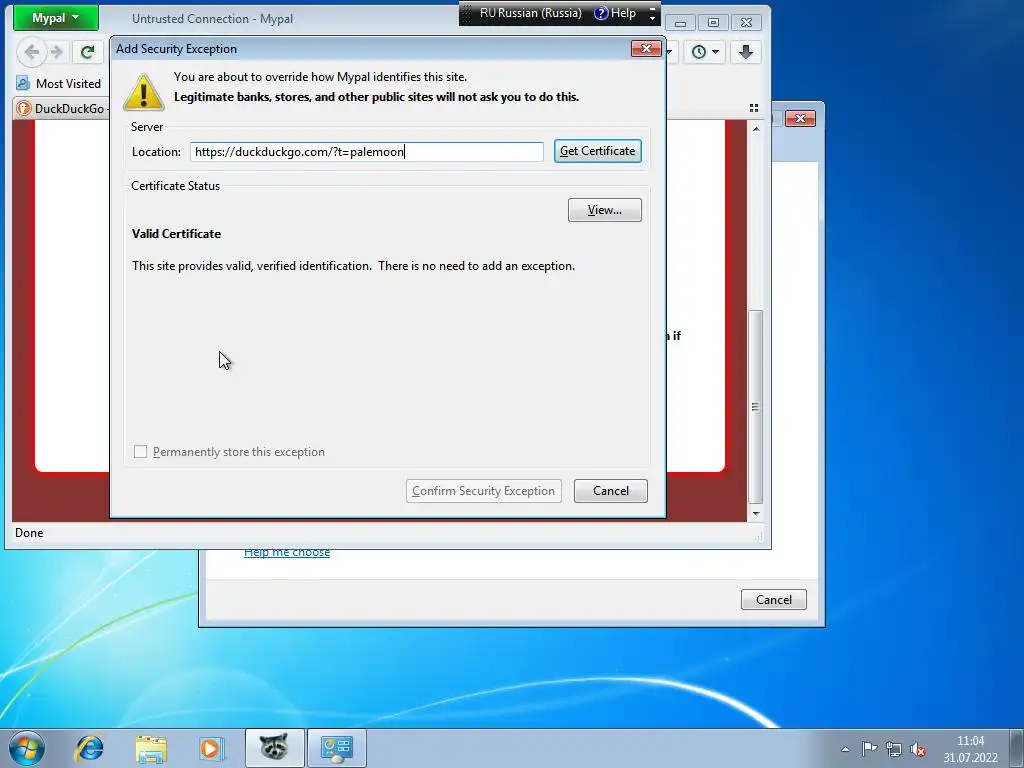The image size is (1024, 768).
Task: Click the DuckDuckGo tab favicon
Action: pos(24,108)
